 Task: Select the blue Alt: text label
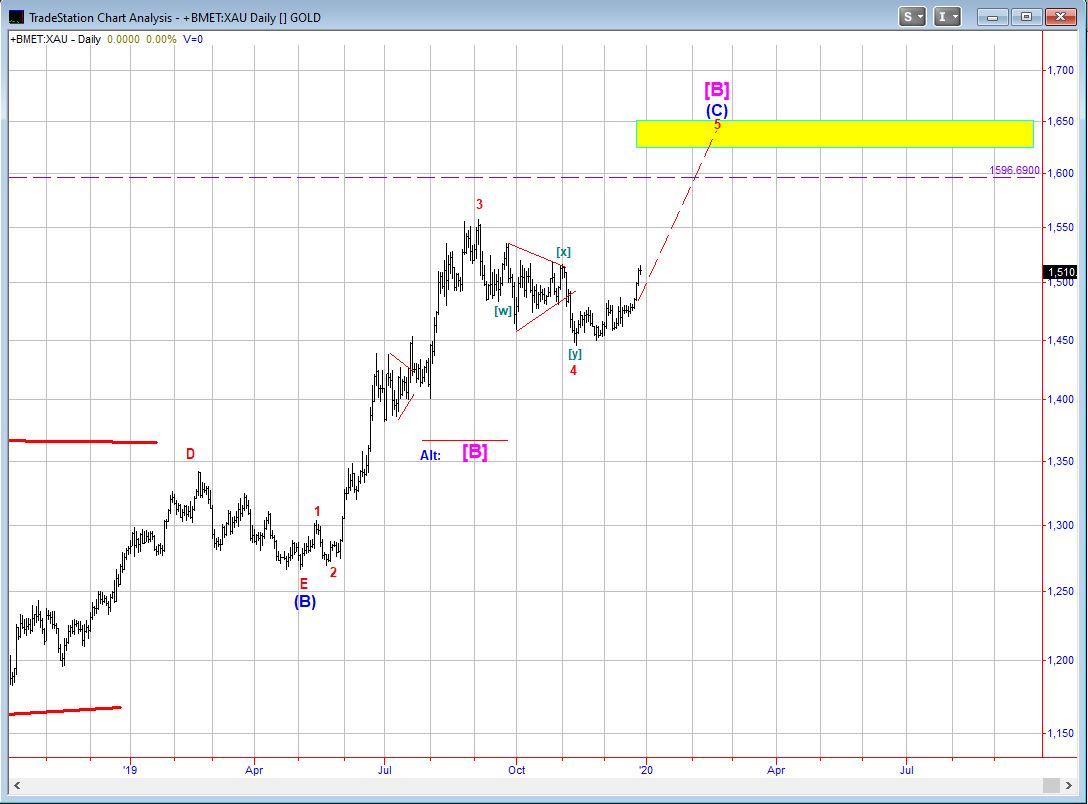tap(430, 455)
